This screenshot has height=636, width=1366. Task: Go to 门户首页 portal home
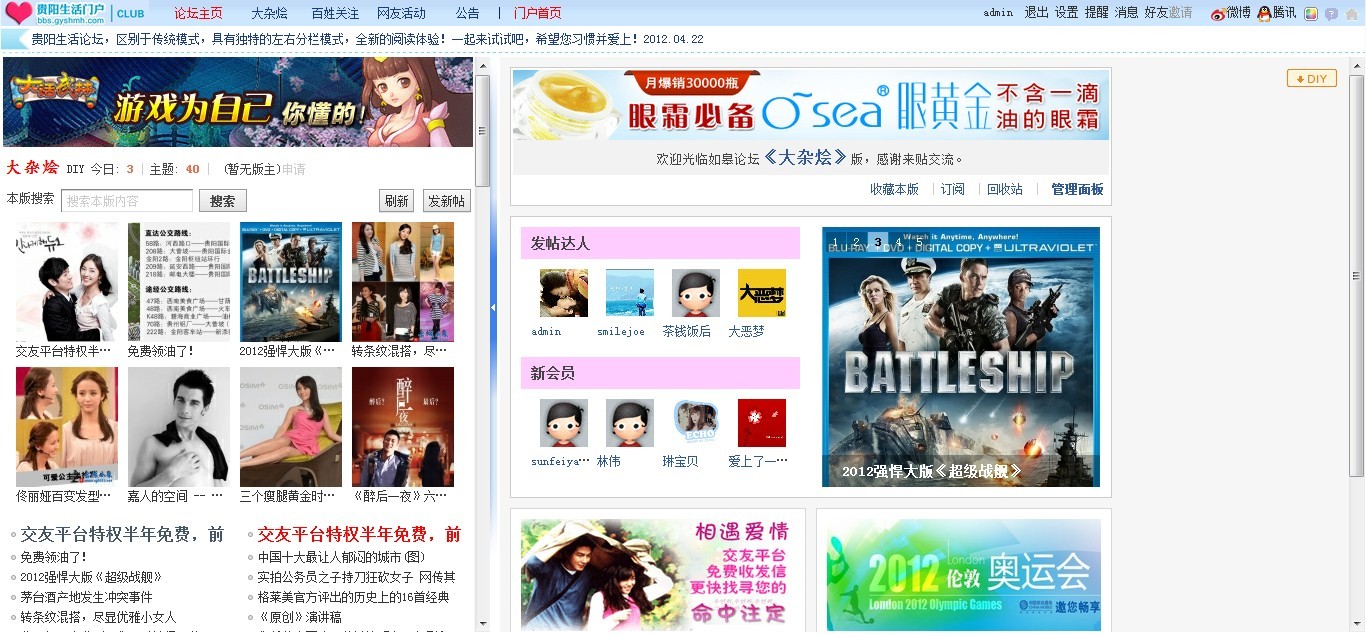click(x=537, y=13)
